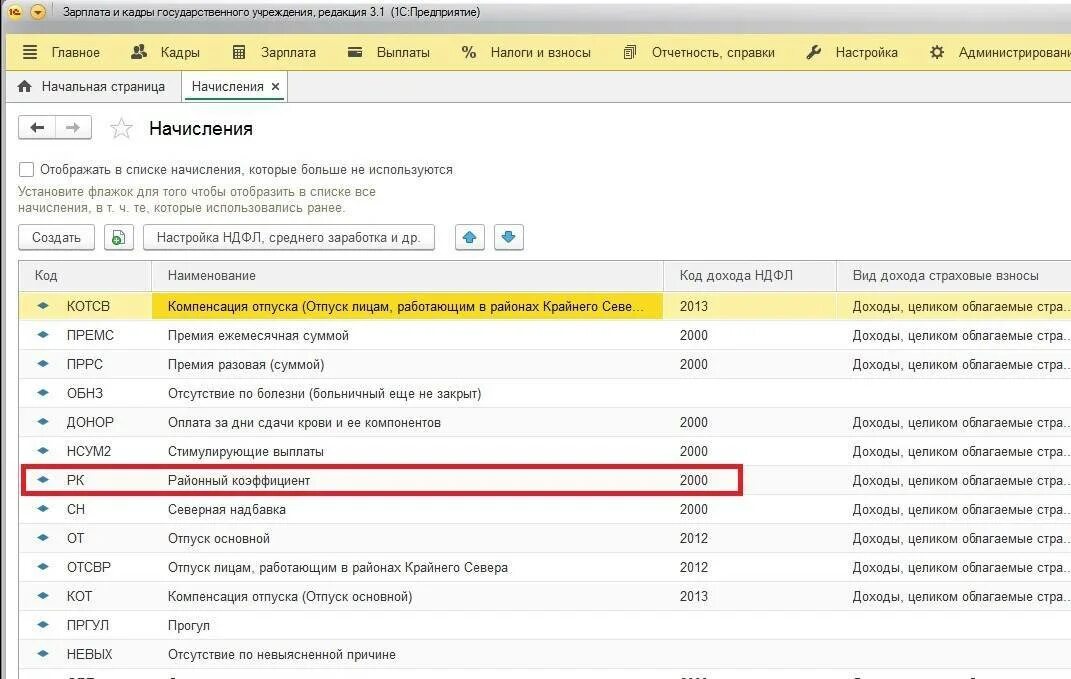Select the ПРРС row icon
Image resolution: width=1071 pixels, height=679 pixels.
(43, 363)
